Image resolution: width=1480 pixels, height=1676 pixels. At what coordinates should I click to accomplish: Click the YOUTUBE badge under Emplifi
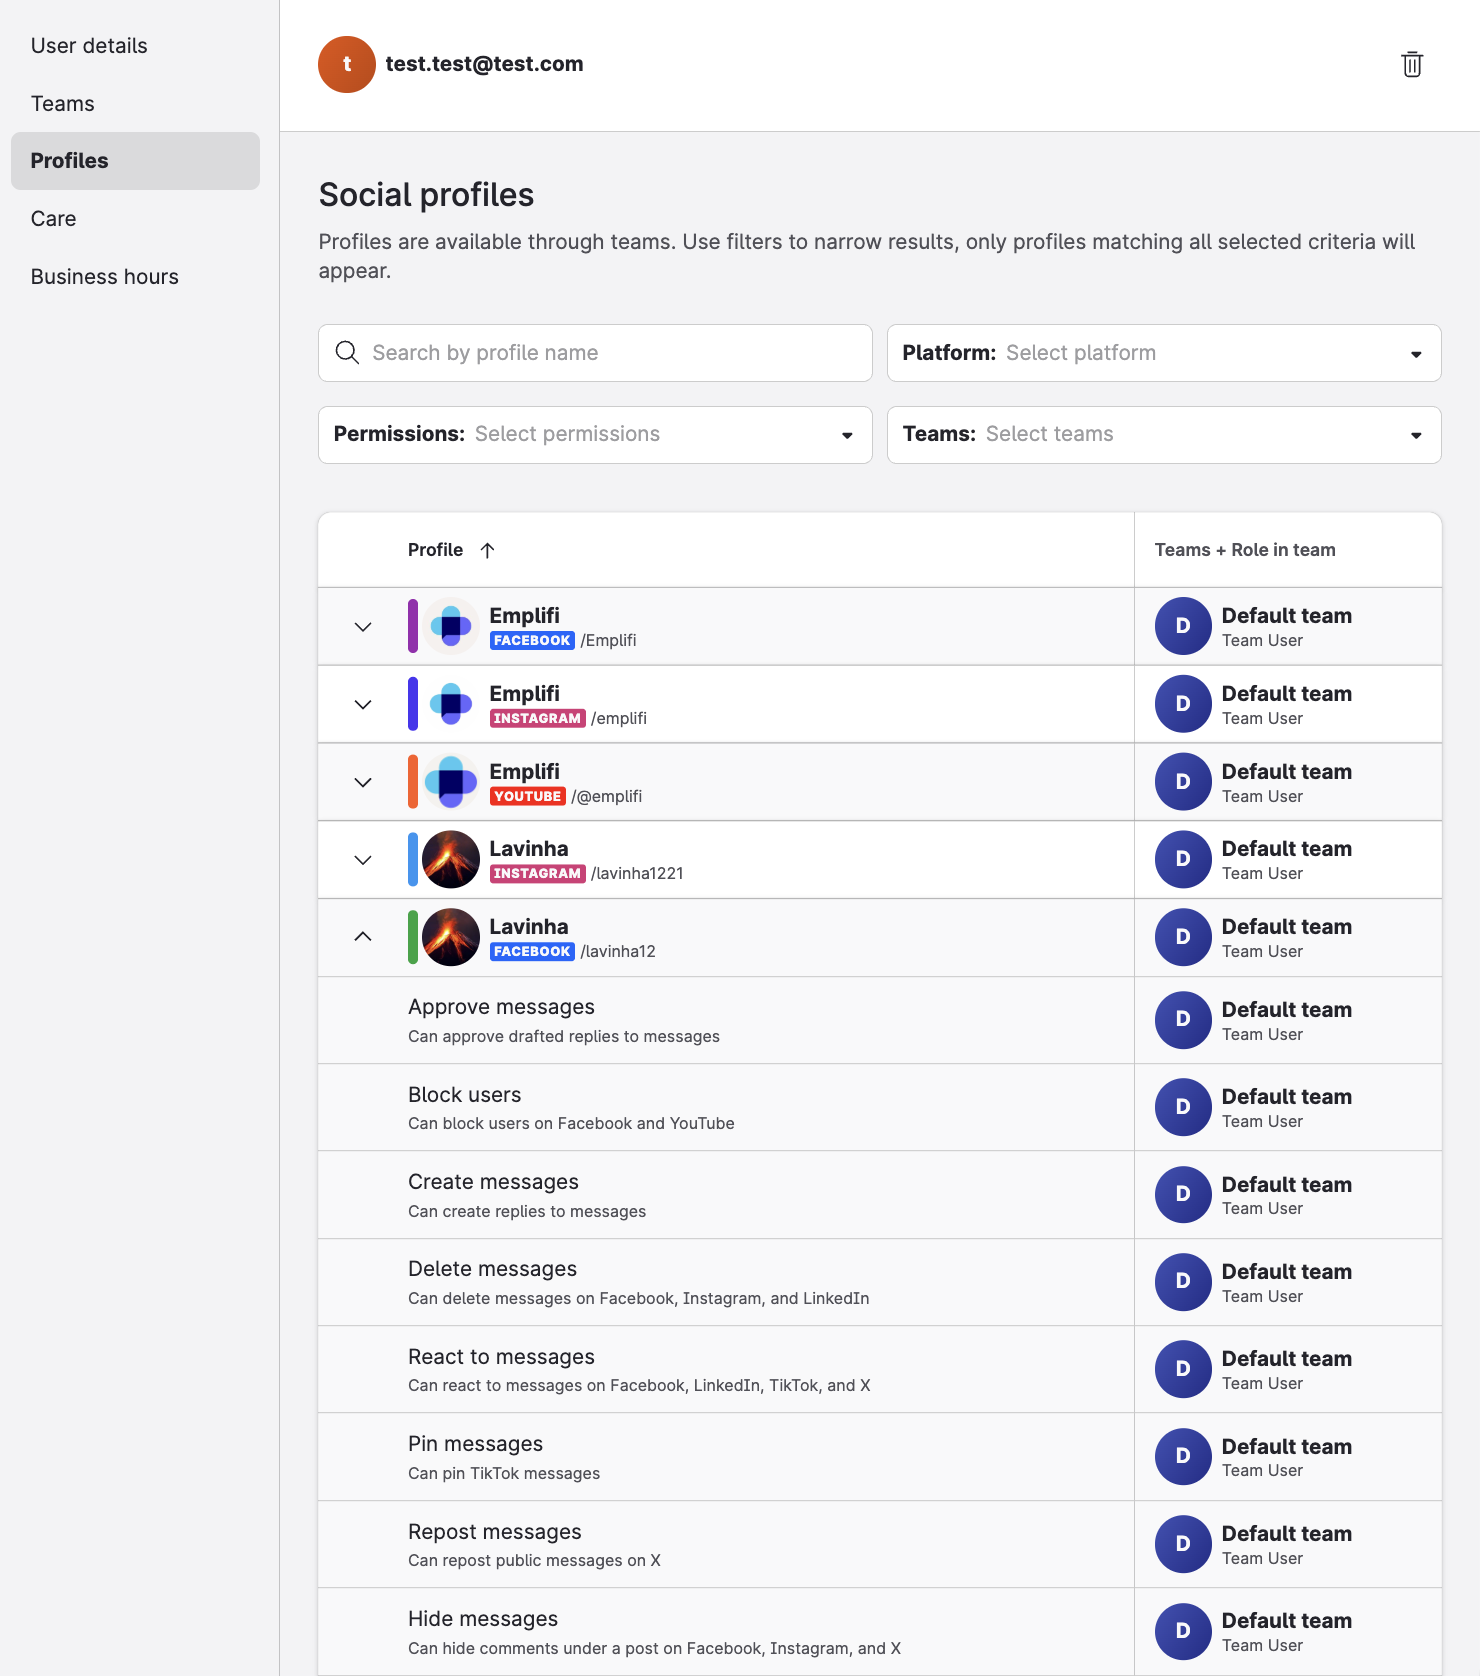pyautogui.click(x=527, y=796)
